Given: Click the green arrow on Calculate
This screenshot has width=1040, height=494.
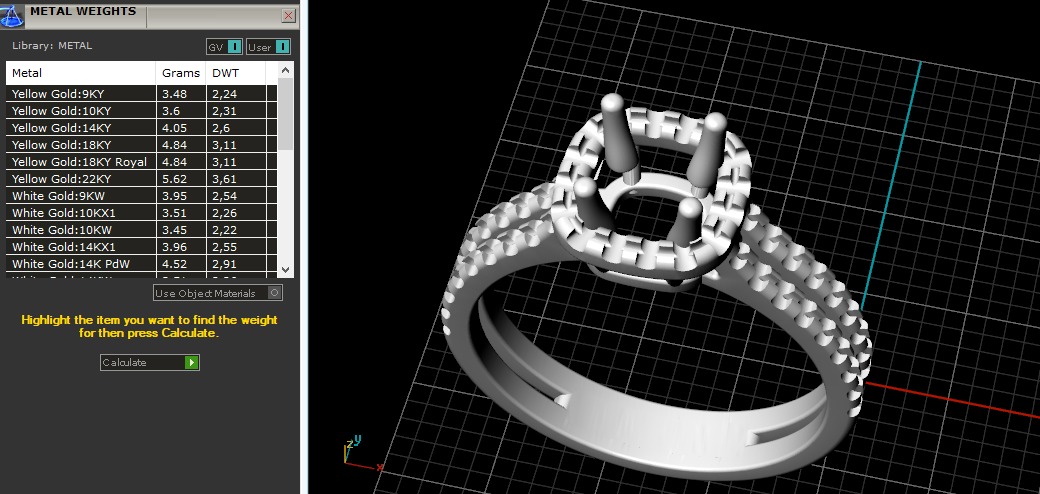Looking at the screenshot, I should 192,362.
